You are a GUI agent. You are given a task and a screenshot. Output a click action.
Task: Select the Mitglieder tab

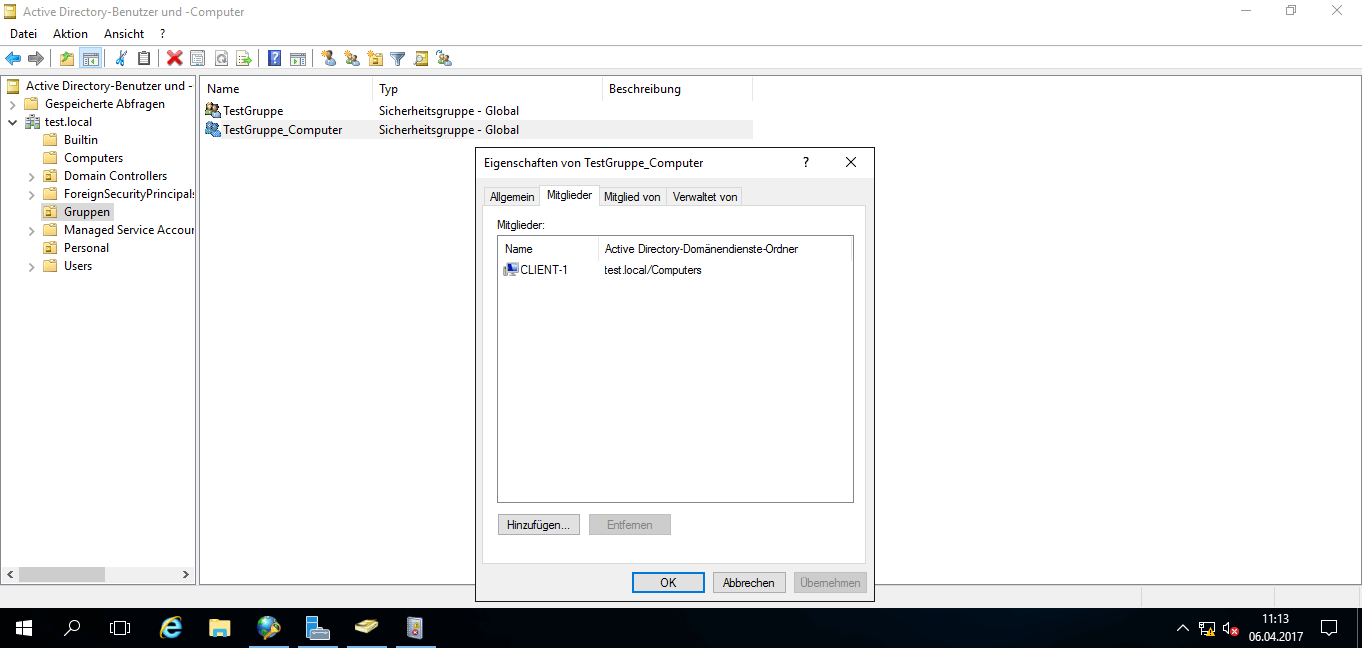[x=569, y=195]
